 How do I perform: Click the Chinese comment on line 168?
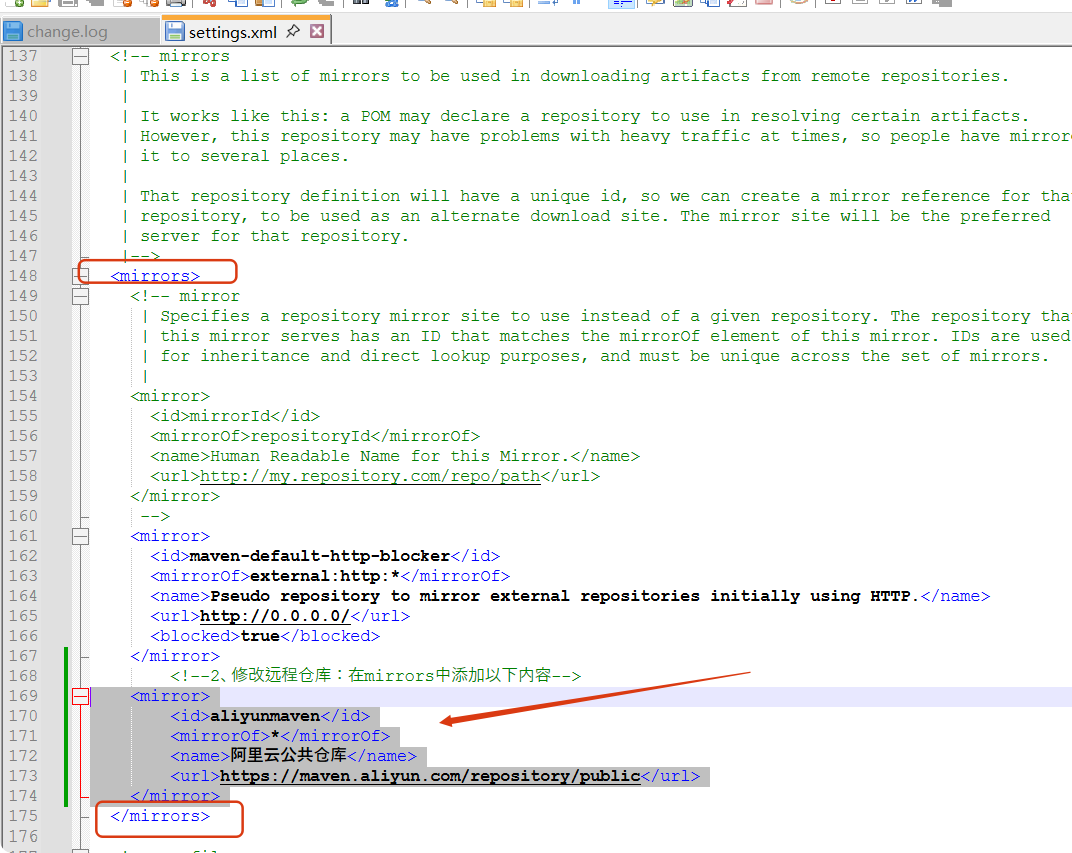click(x=376, y=675)
